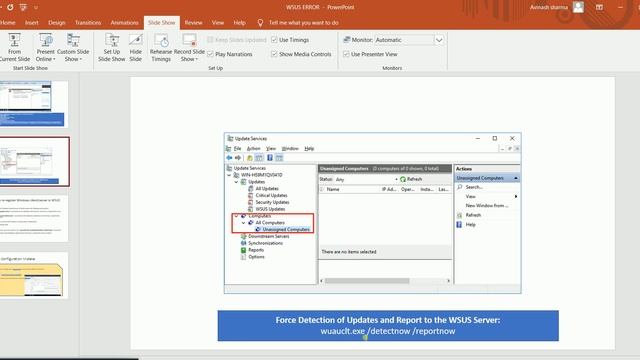The height and width of the screenshot is (360, 640).
Task: Select the text-only slide thumbnail about registering Windows client
Action: pyautogui.click(x=33, y=218)
